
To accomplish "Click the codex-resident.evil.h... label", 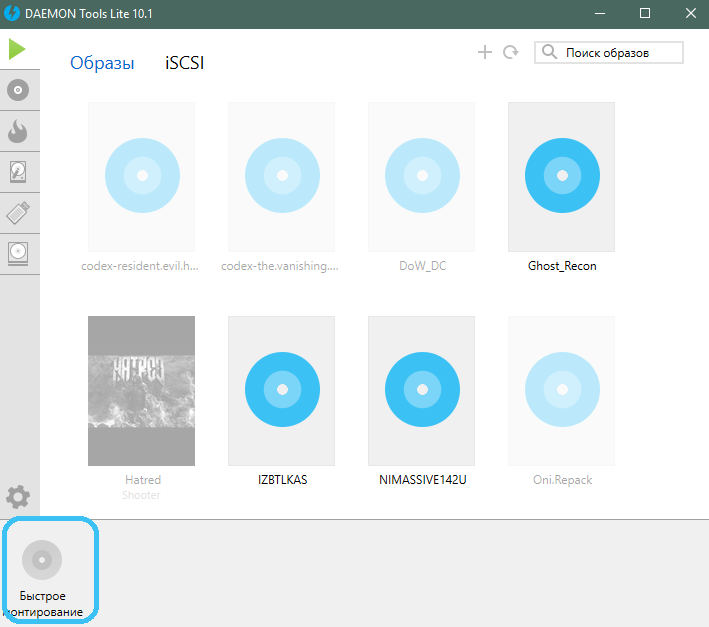I will (140, 266).
